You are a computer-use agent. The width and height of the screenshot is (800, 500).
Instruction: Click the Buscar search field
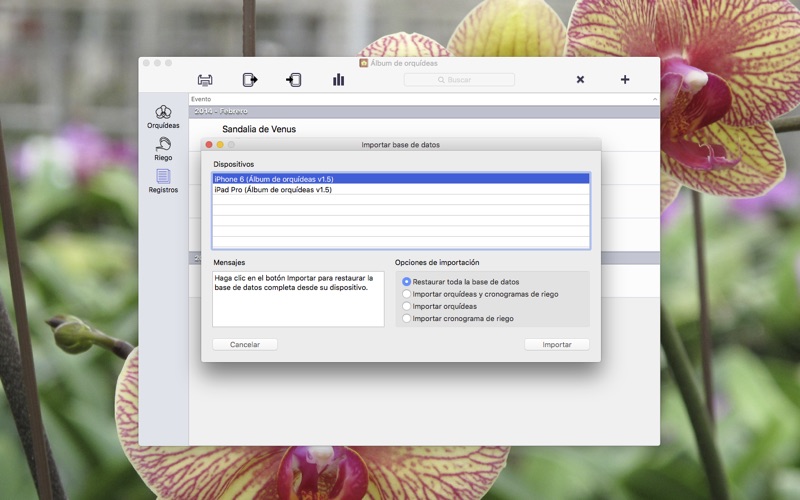click(460, 80)
